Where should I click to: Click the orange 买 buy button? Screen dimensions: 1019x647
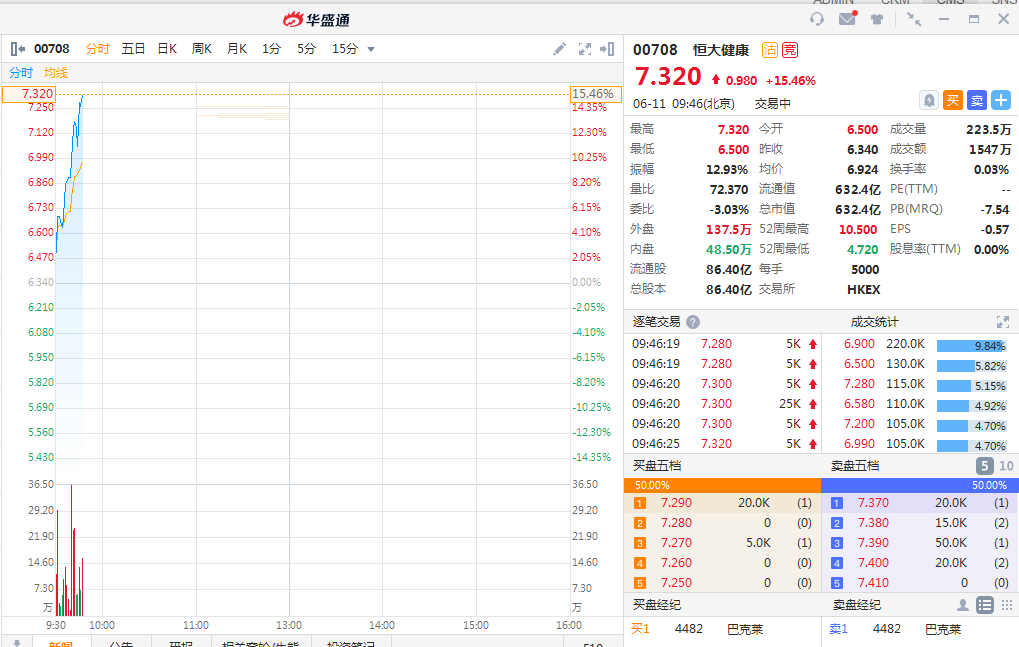pos(953,100)
